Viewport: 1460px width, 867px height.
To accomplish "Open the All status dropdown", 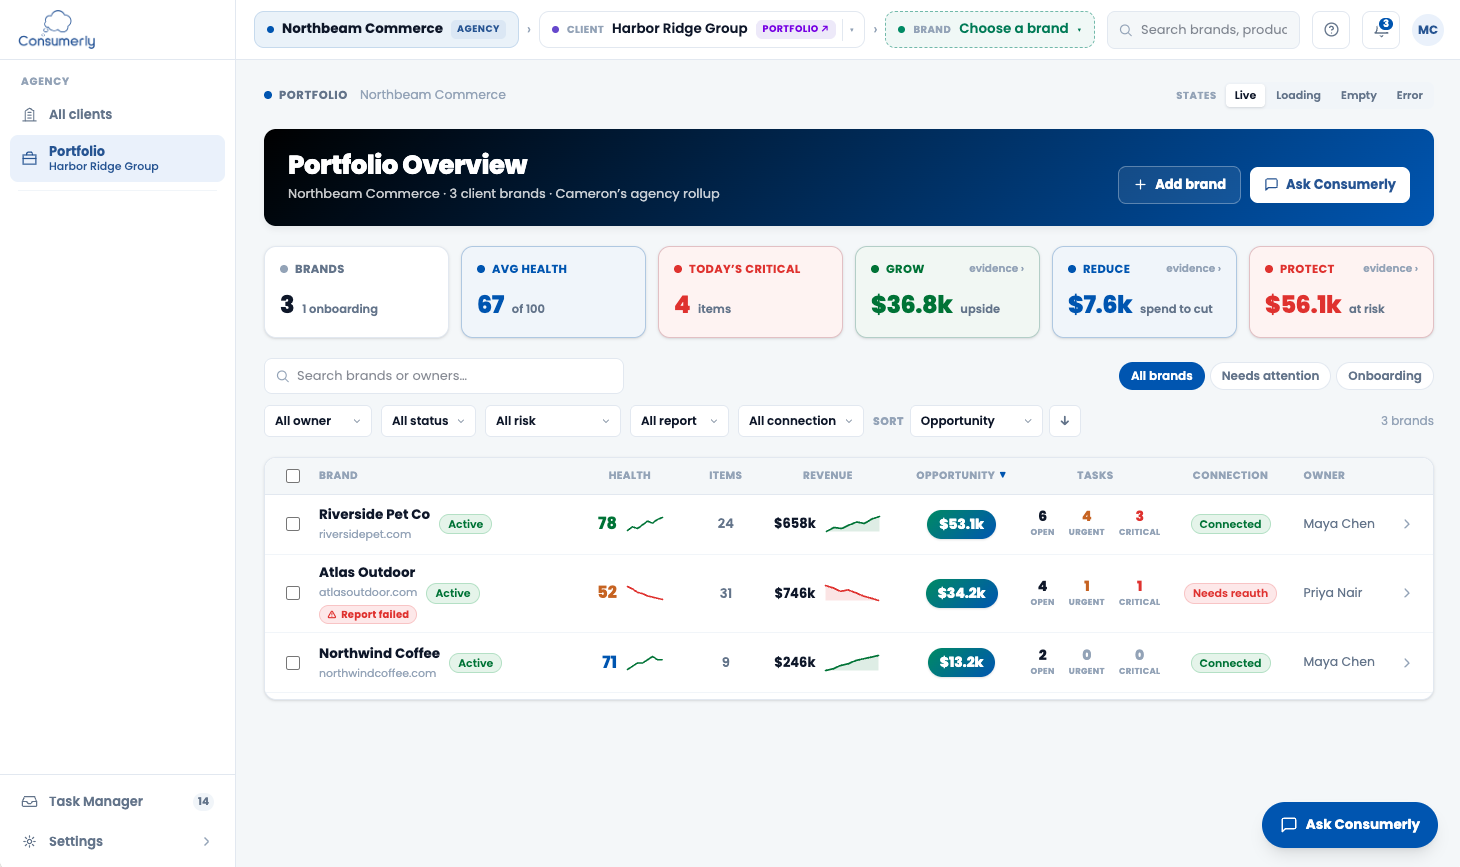I will pos(428,421).
